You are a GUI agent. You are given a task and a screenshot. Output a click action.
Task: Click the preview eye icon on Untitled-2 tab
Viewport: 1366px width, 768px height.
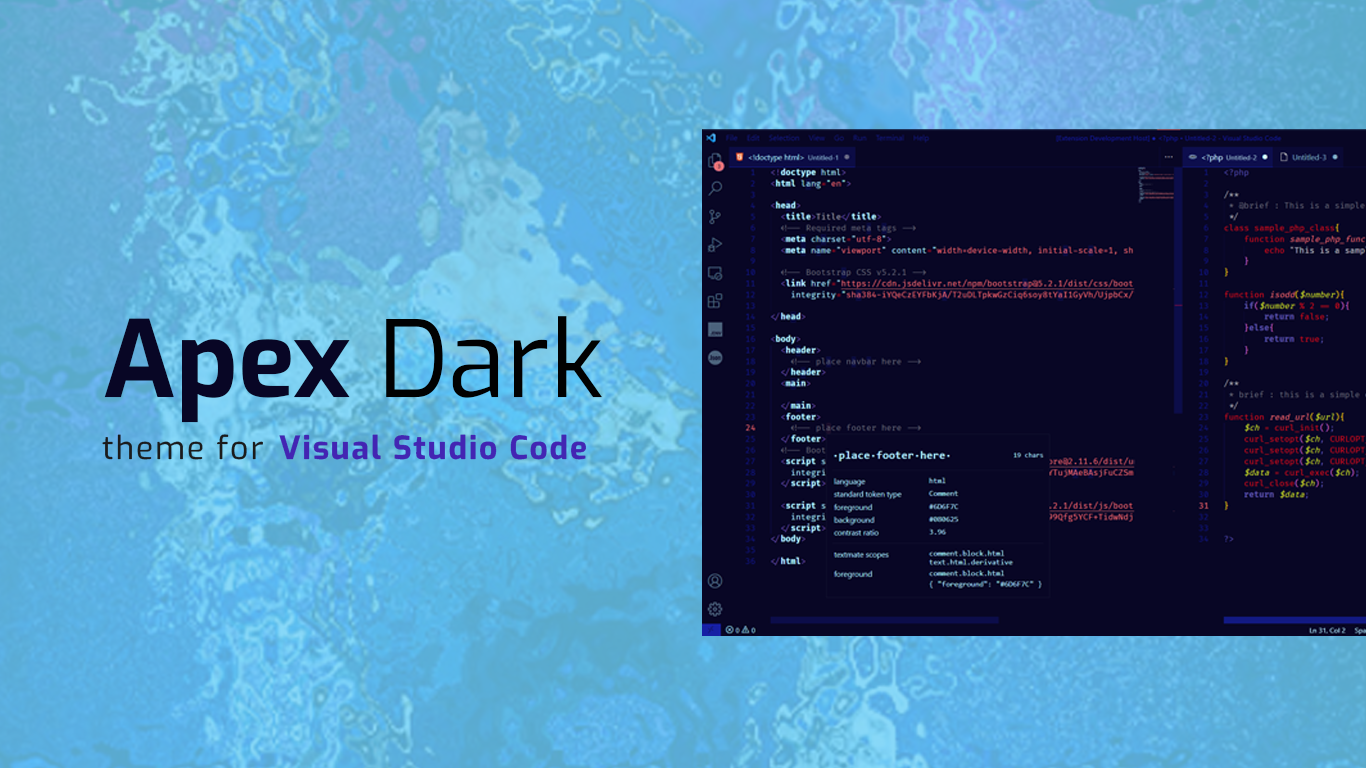click(x=1193, y=157)
